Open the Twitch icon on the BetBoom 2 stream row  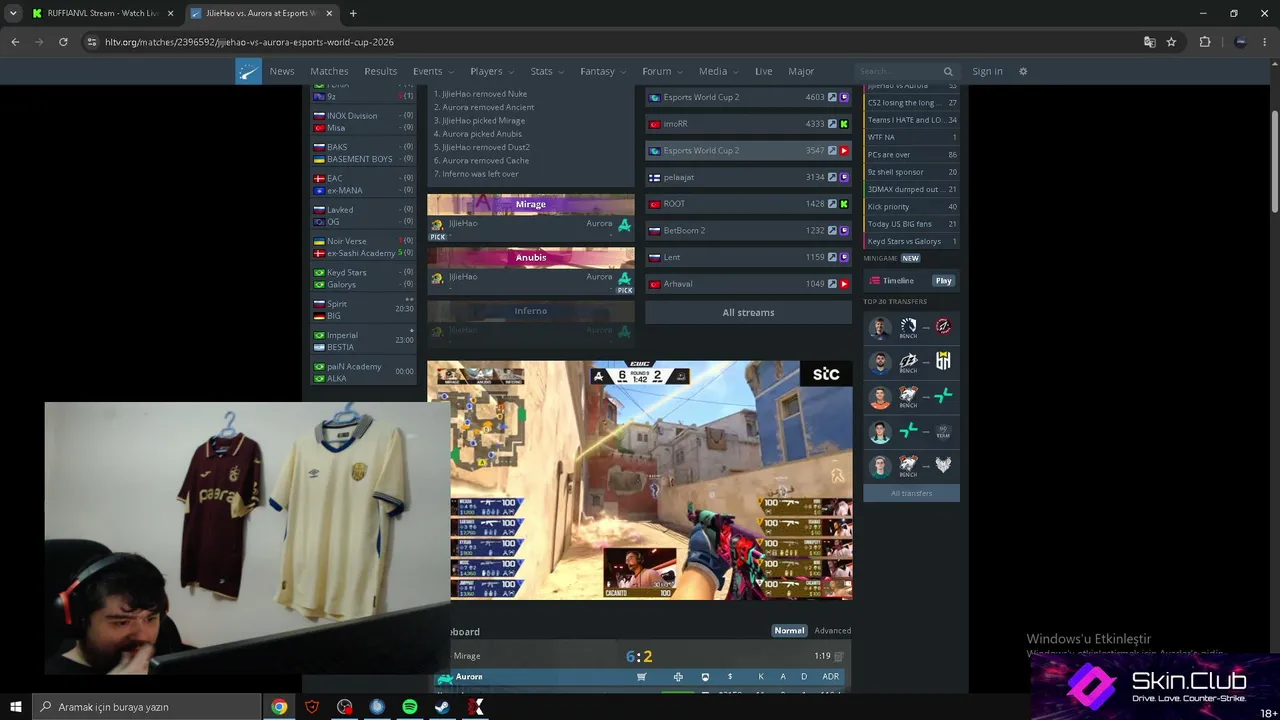click(844, 231)
